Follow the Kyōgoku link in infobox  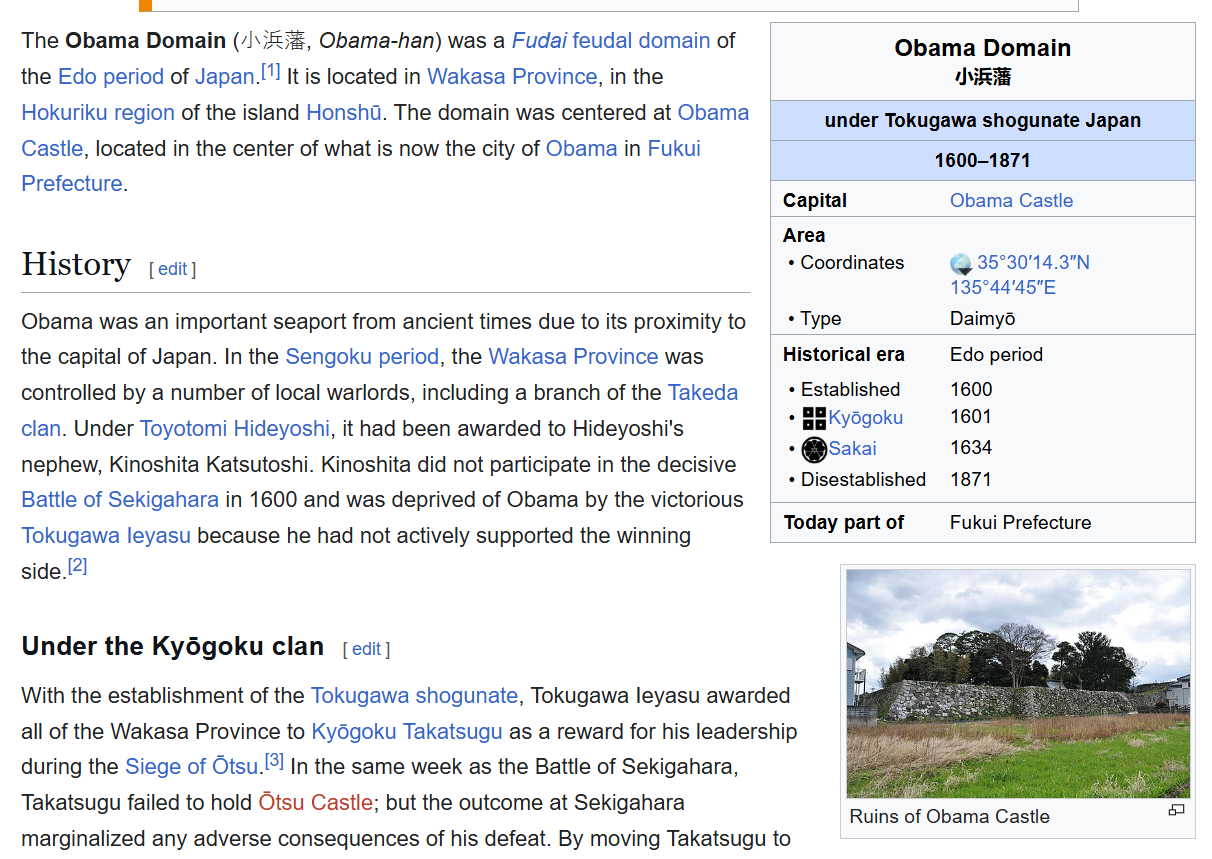[865, 418]
